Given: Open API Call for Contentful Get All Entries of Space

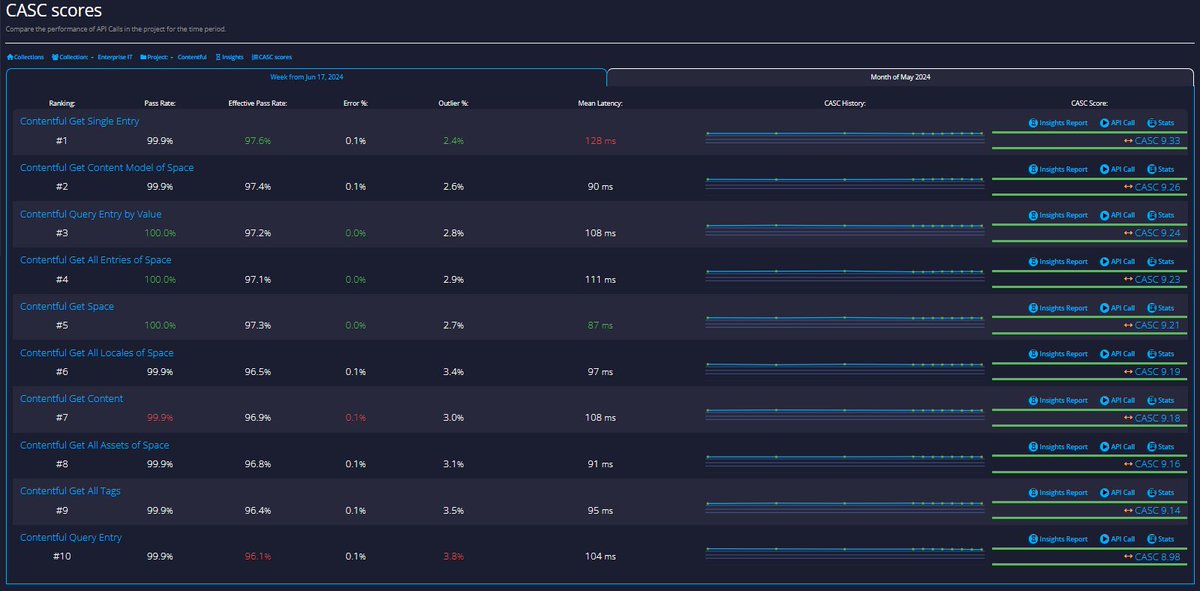Looking at the screenshot, I should click(x=1117, y=262).
